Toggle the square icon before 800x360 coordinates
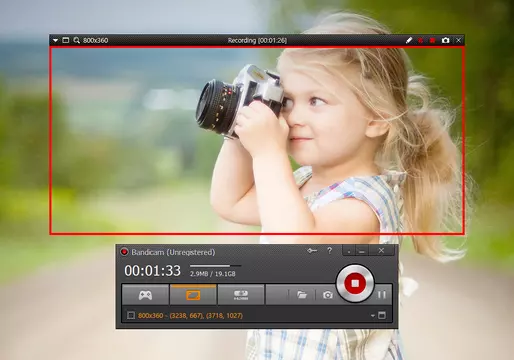This screenshot has width=514, height=360. point(131,315)
